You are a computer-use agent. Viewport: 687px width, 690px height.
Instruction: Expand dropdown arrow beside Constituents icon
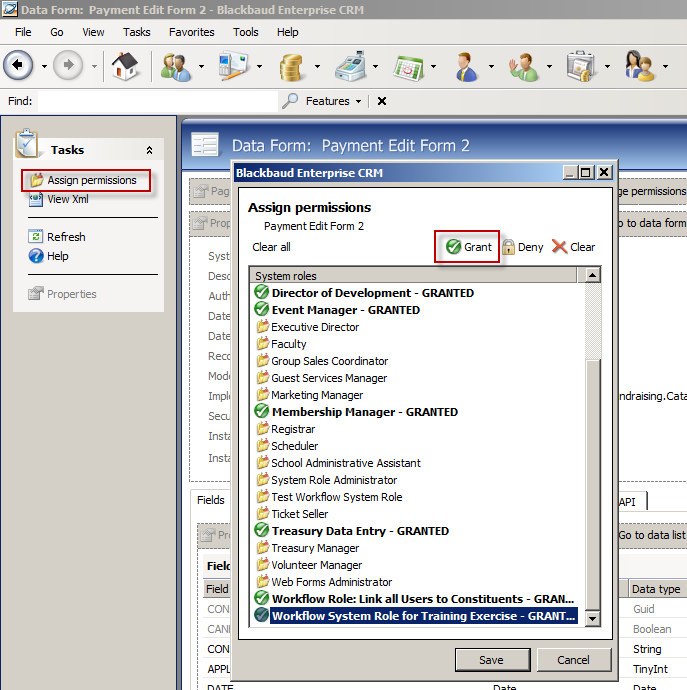202,68
